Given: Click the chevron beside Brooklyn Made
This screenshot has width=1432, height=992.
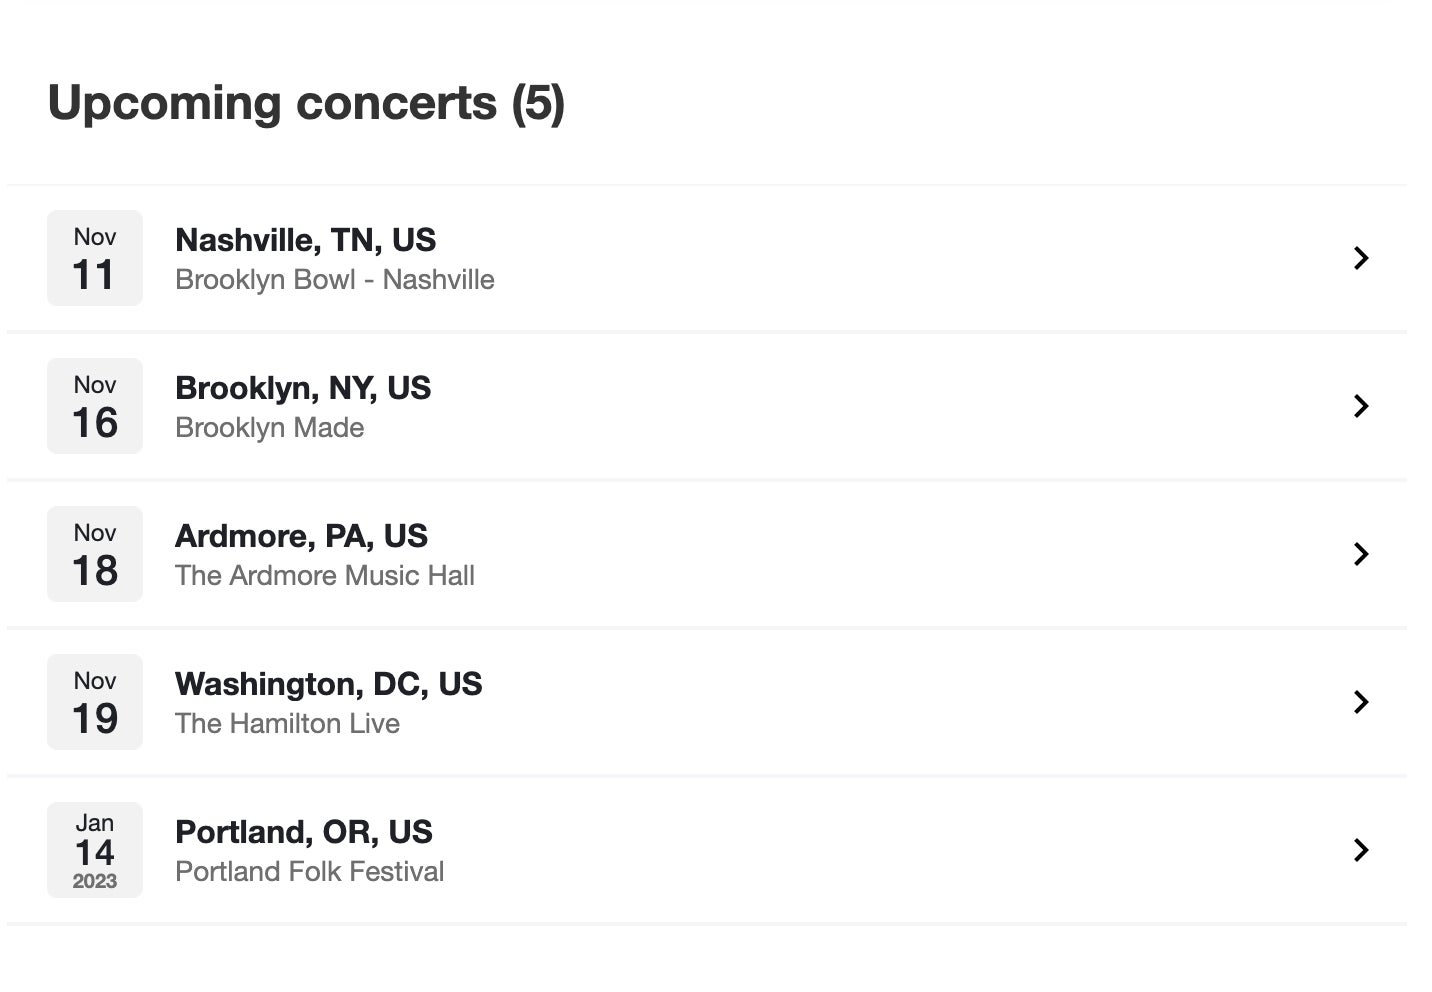Looking at the screenshot, I should (1360, 406).
